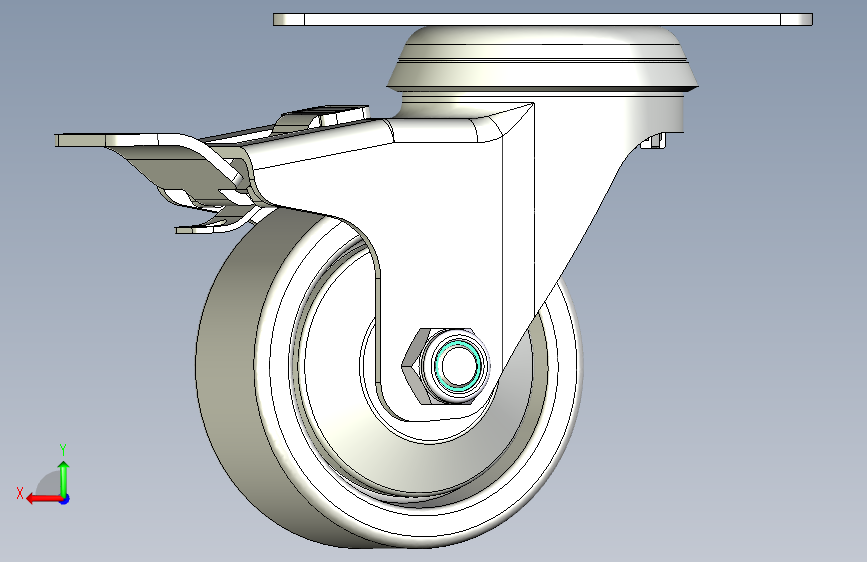This screenshot has width=867, height=562.
Task: Click the blue Z axis dot of triad
Action: tap(65, 499)
